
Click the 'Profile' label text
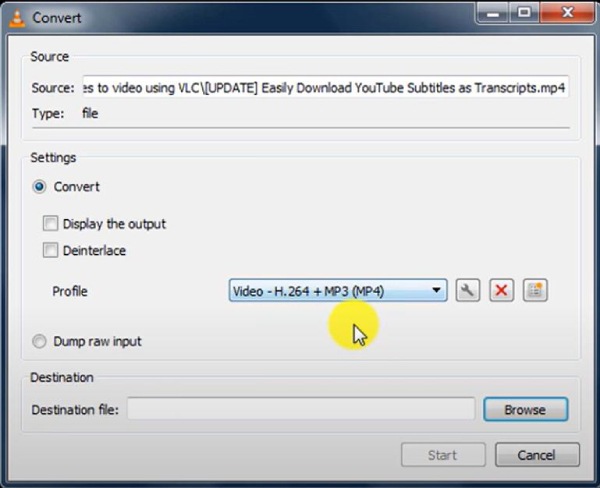pos(70,291)
